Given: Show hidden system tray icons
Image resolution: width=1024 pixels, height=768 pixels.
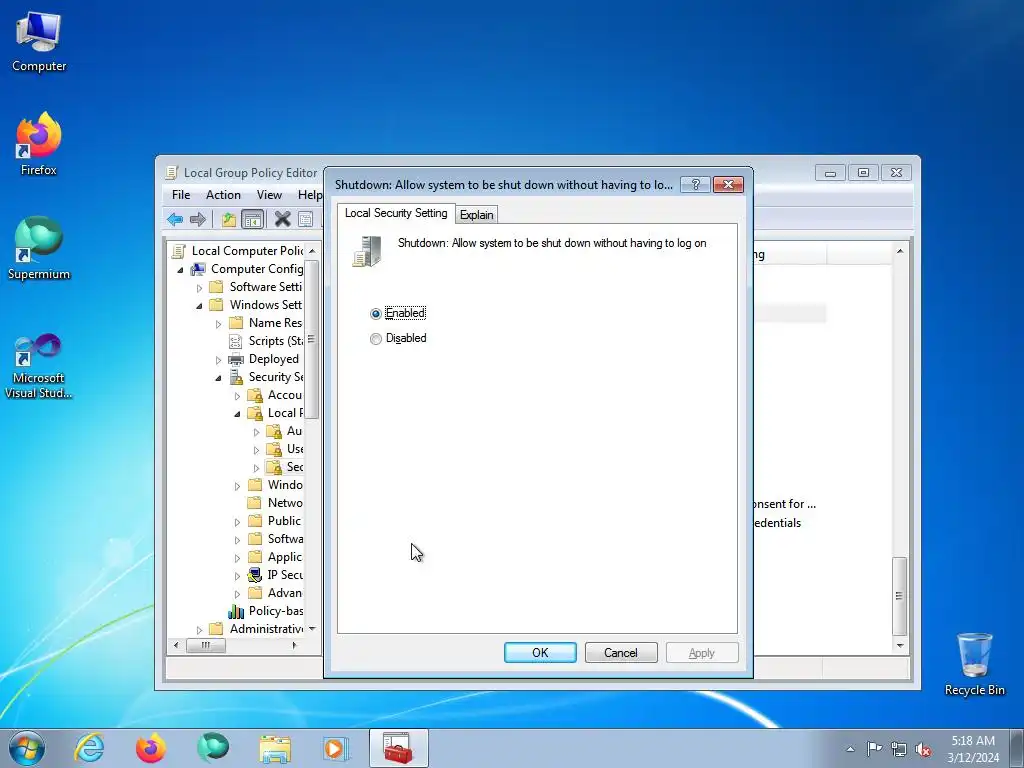Looking at the screenshot, I should [850, 749].
